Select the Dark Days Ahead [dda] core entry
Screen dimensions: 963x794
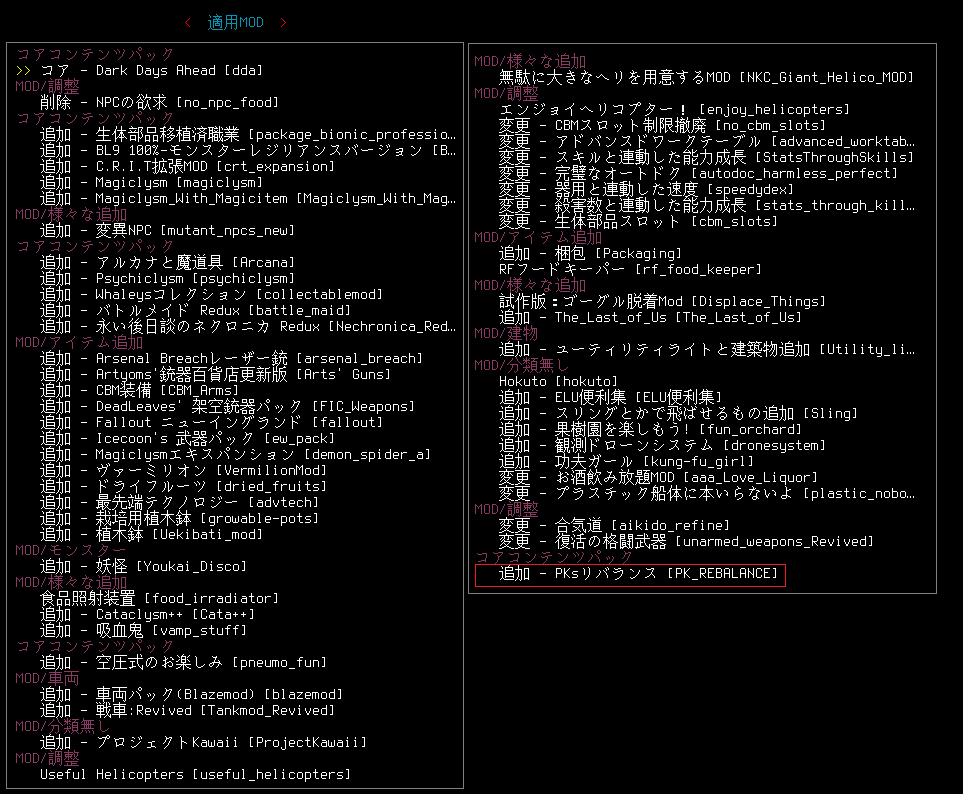(140, 71)
